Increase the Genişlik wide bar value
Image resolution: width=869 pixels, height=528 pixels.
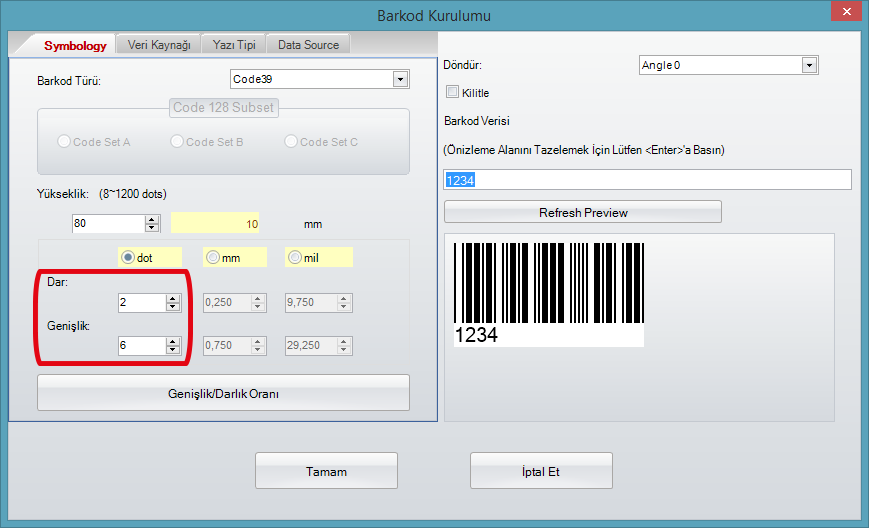(172, 341)
